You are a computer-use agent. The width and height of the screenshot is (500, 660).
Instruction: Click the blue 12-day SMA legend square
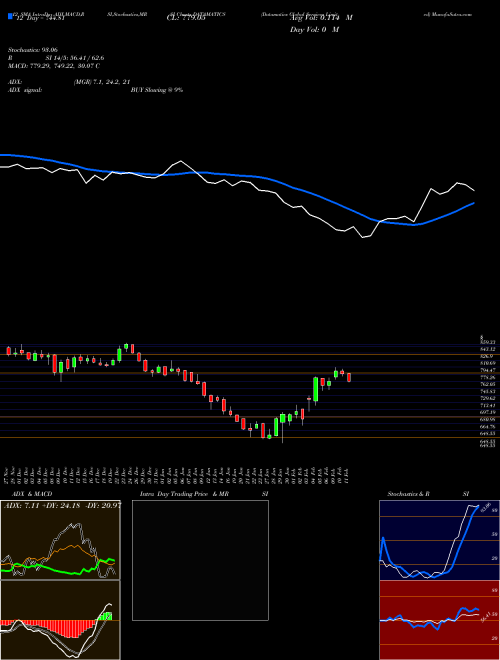click(10, 17)
